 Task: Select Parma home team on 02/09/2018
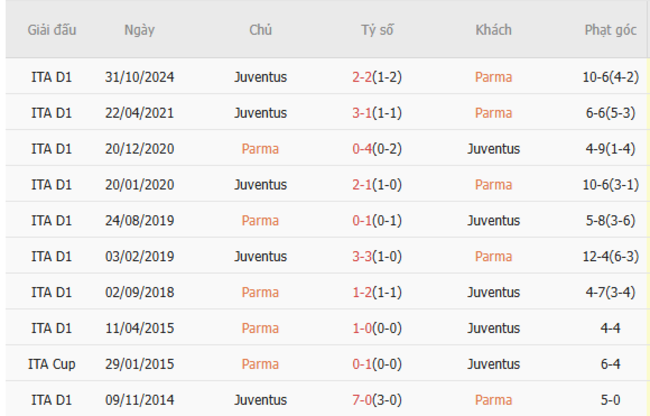click(260, 292)
